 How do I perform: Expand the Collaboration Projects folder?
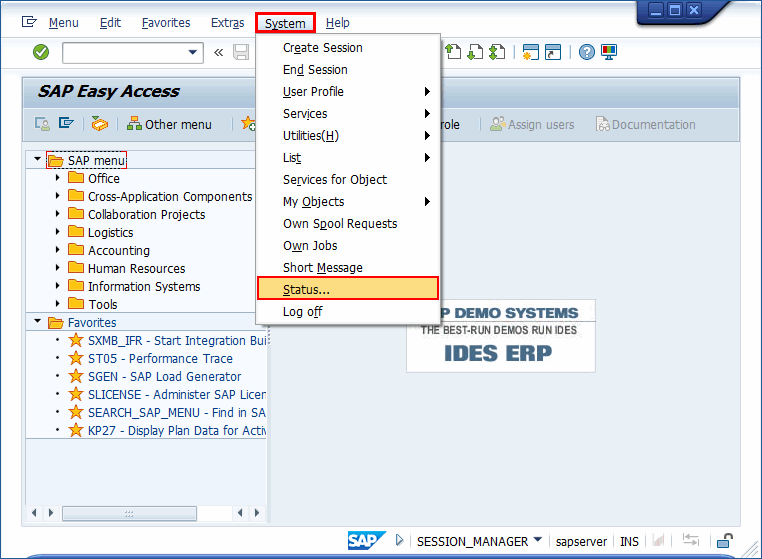57,213
